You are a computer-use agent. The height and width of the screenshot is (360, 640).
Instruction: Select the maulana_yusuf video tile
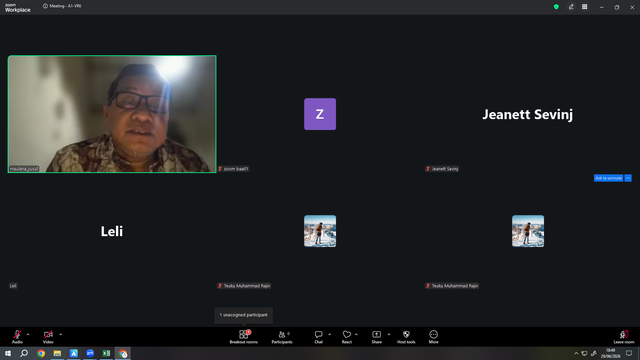(x=112, y=114)
